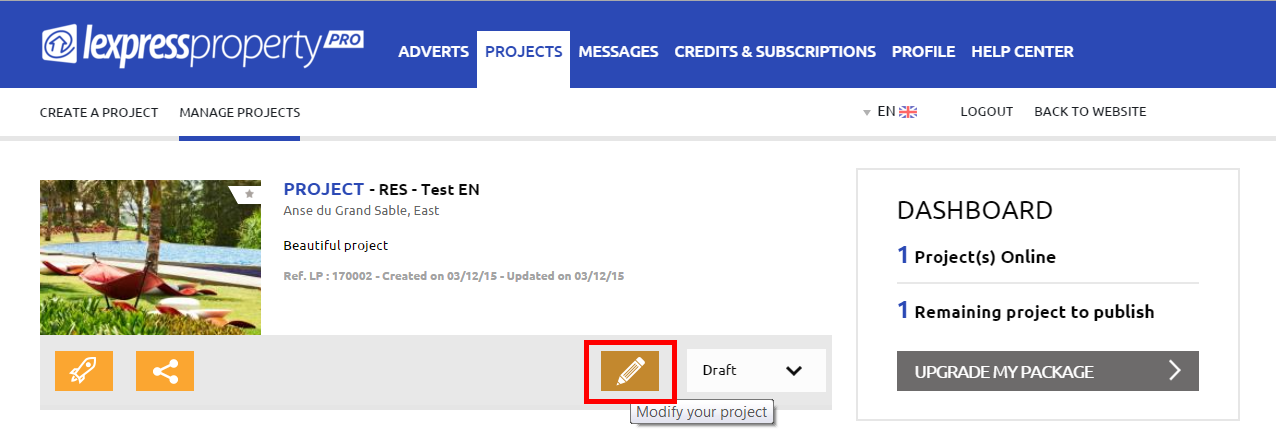The width and height of the screenshot is (1276, 446).
Task: Expand the EN language selector arrow
Action: (867, 113)
